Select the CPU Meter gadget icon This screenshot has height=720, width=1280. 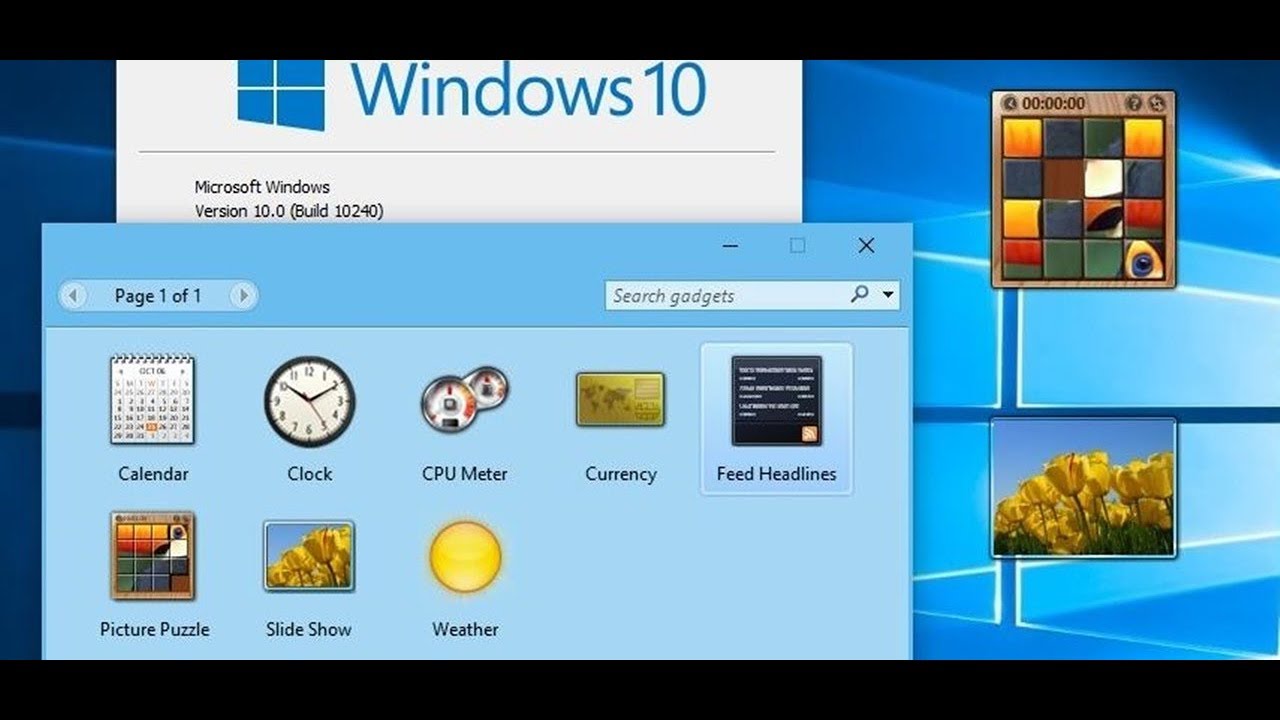pos(465,399)
